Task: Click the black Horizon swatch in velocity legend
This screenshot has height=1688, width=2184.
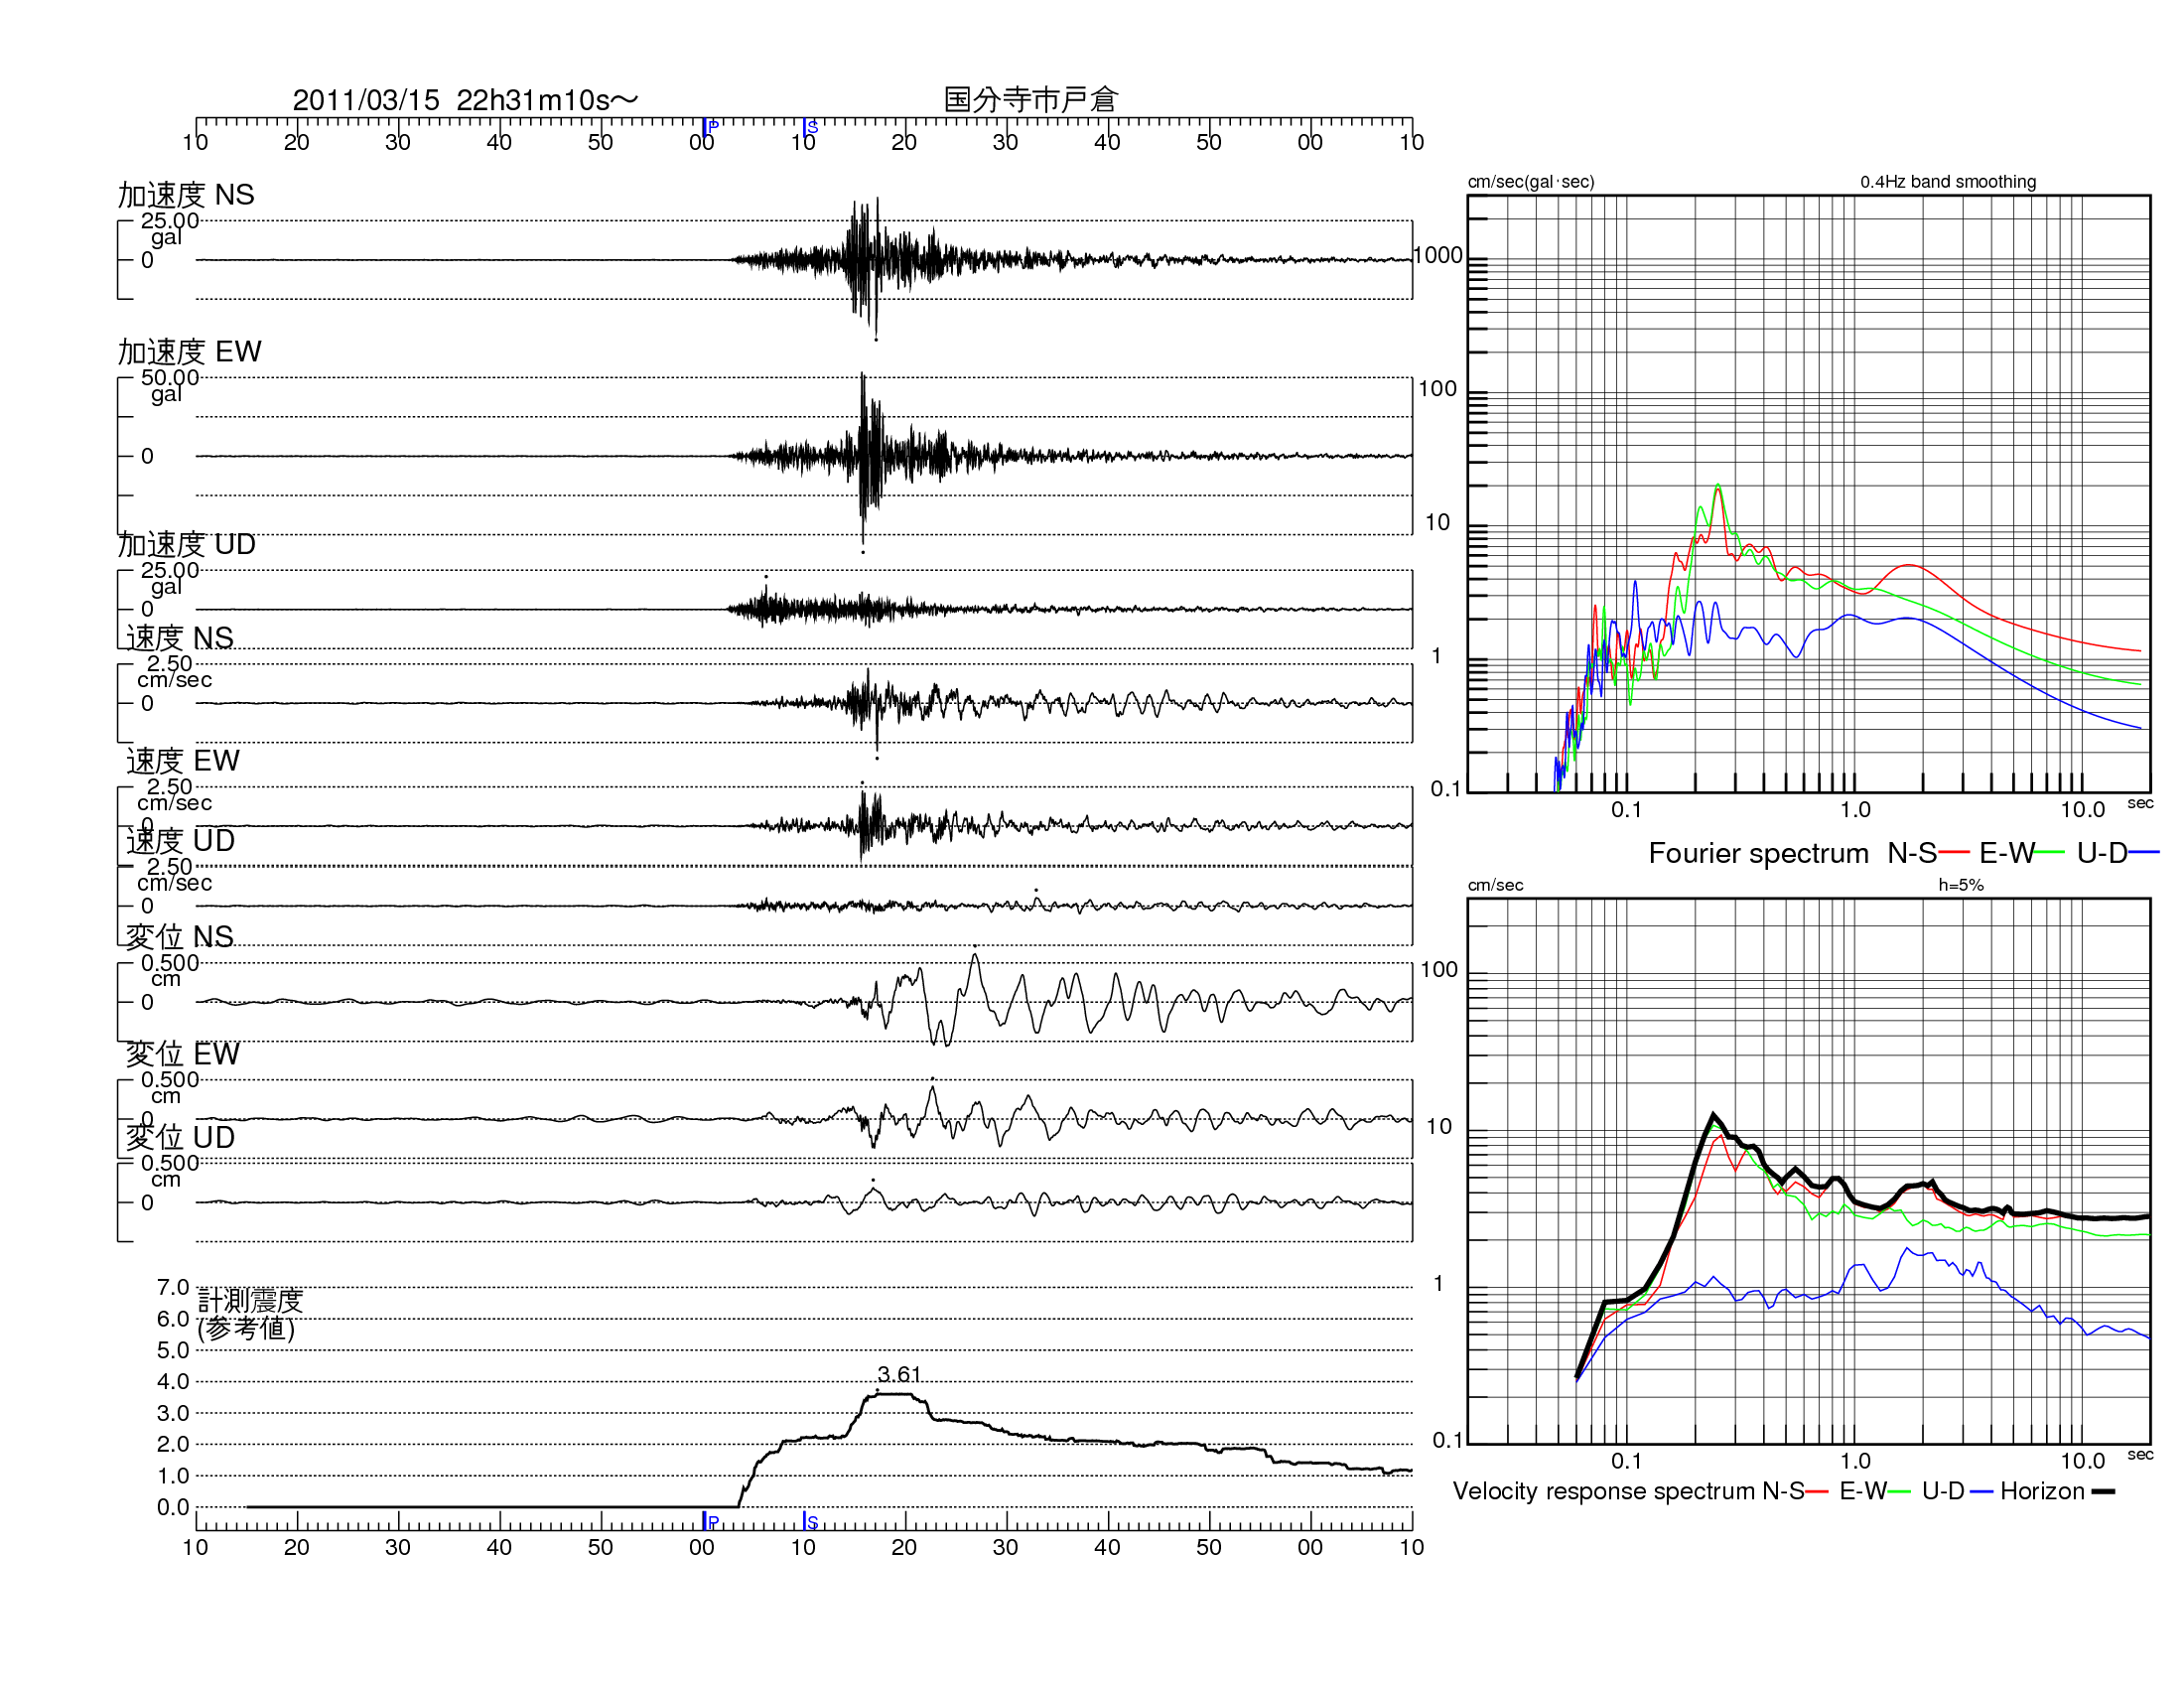Action: [2103, 1492]
